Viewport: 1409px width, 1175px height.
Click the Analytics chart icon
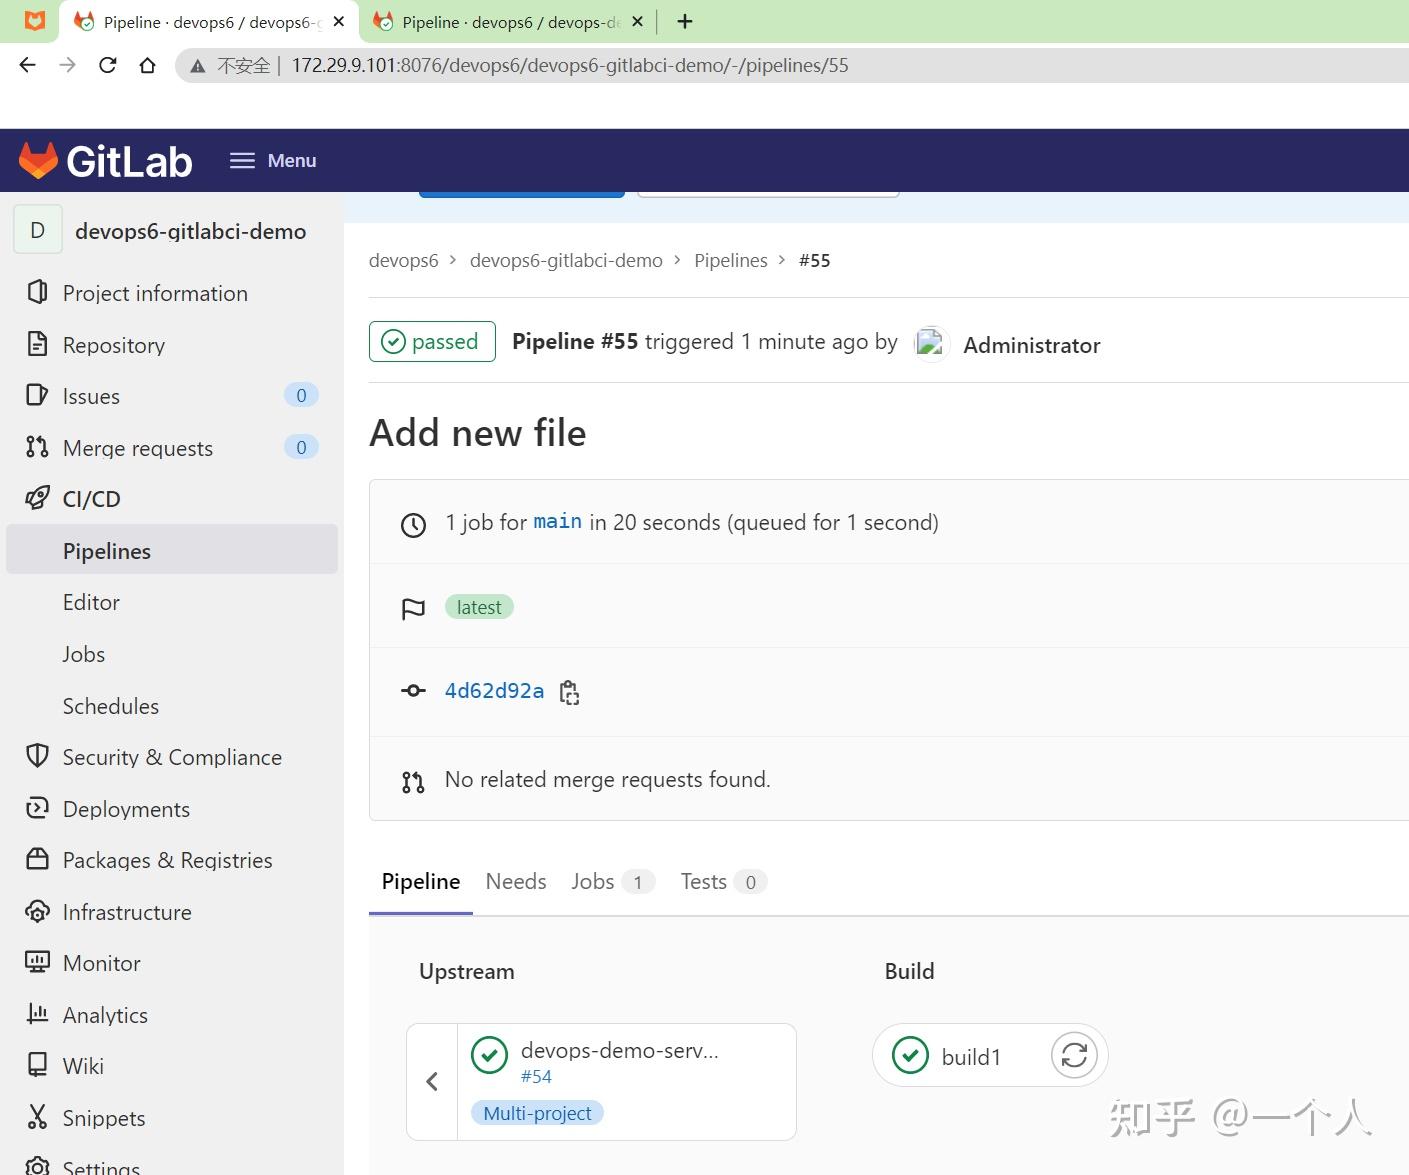[37, 1014]
